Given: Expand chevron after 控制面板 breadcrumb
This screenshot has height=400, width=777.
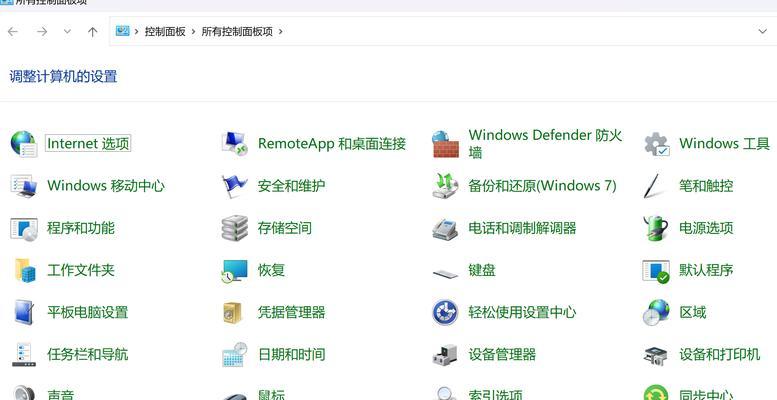Looking at the screenshot, I should coord(194,32).
